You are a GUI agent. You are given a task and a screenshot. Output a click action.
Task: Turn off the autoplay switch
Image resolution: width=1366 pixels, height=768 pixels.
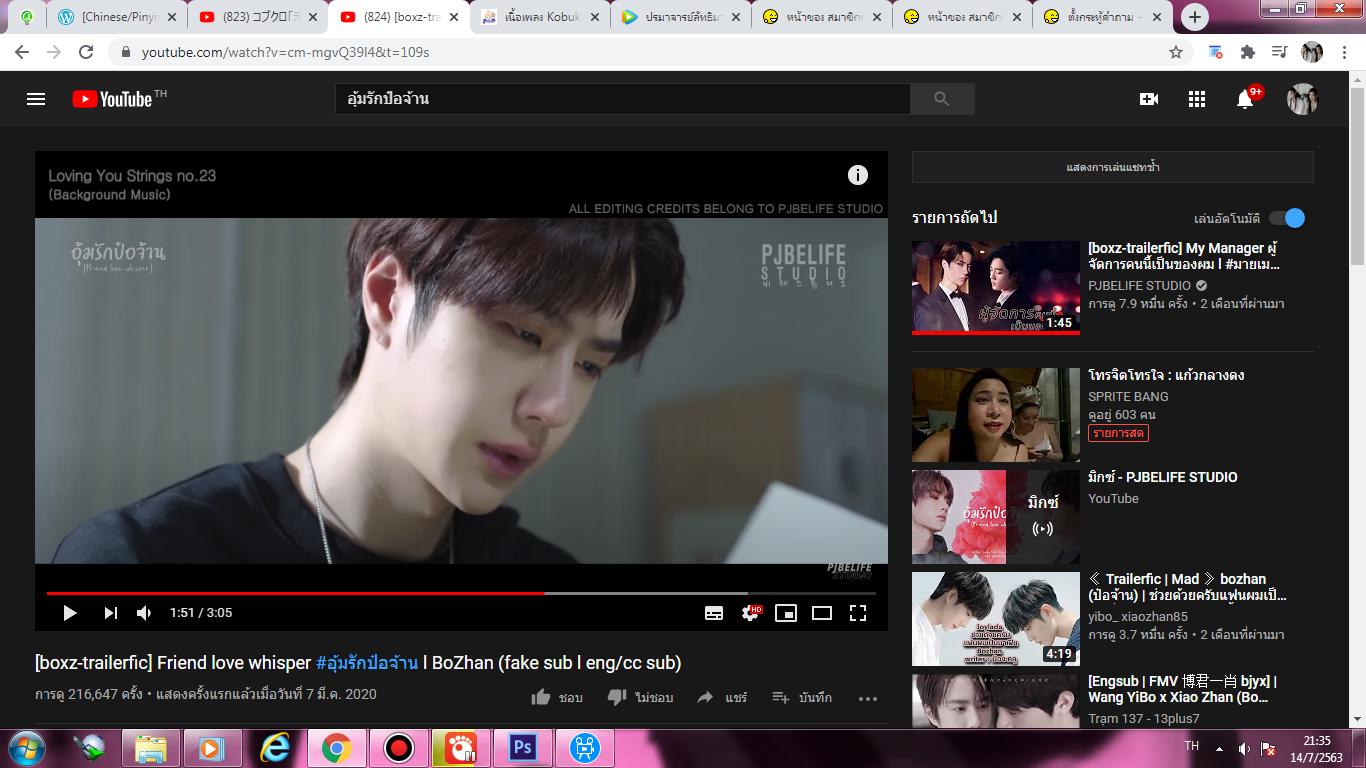click(1287, 218)
